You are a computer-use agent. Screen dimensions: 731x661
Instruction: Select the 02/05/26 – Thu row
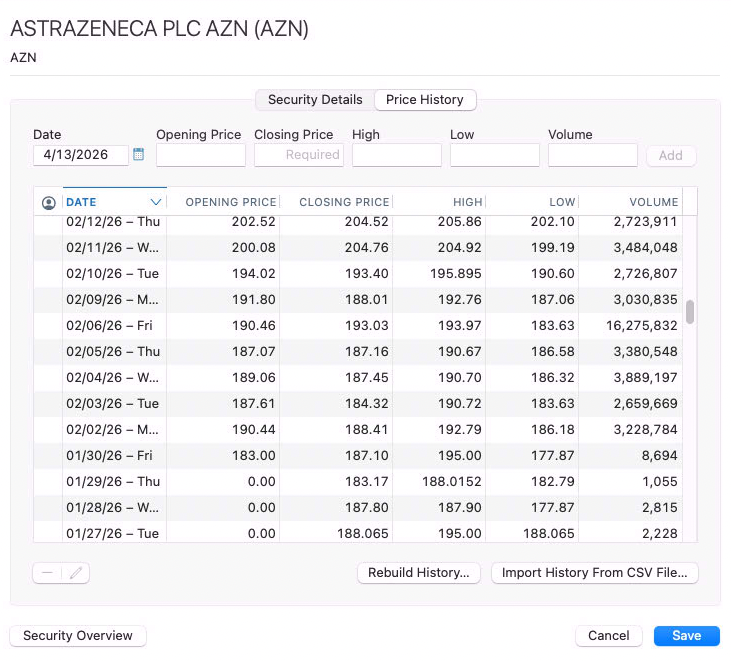[x=358, y=352]
